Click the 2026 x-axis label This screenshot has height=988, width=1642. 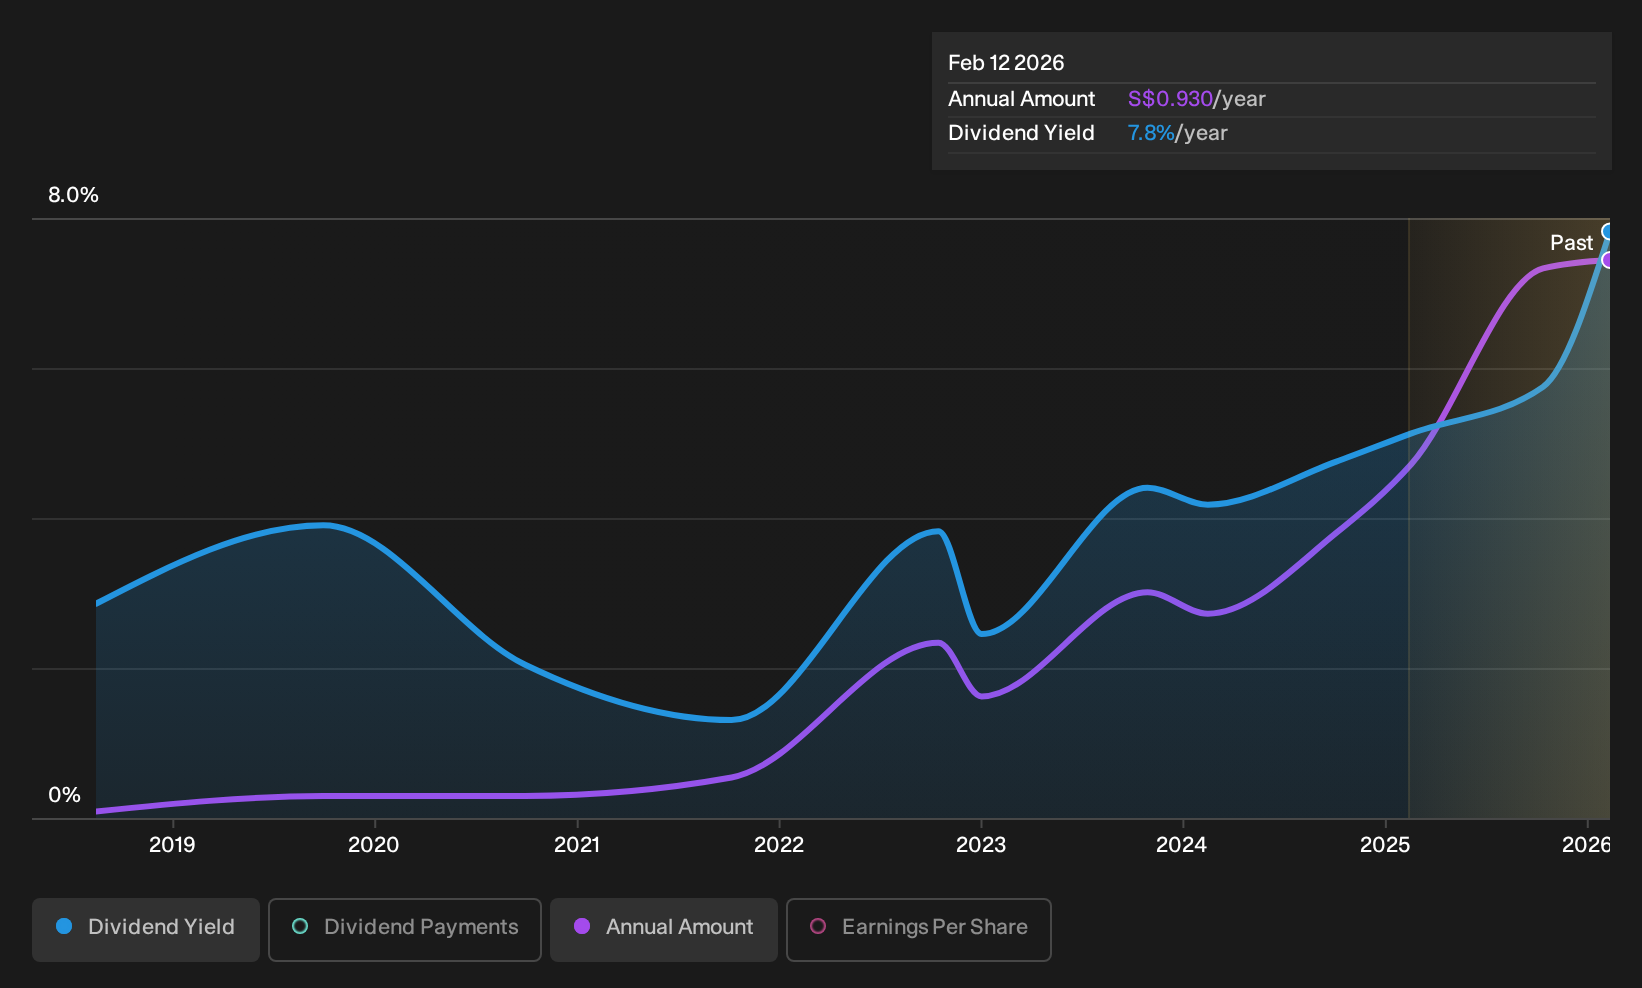(1586, 845)
